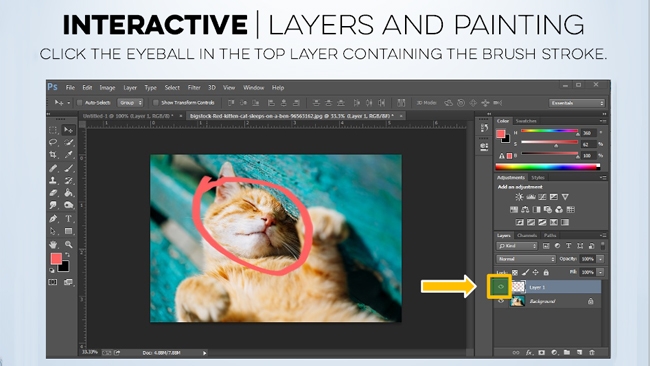Select the Pen tool
The width and height of the screenshot is (650, 366).
(53, 218)
